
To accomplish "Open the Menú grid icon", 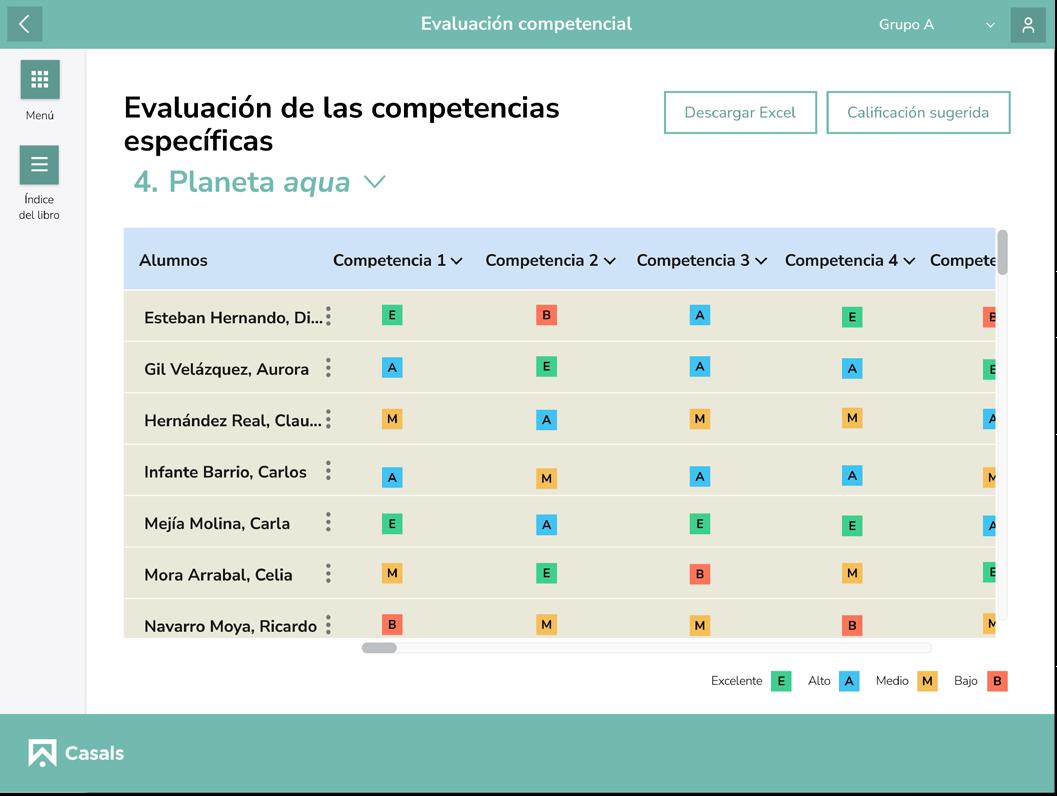I will coord(40,80).
